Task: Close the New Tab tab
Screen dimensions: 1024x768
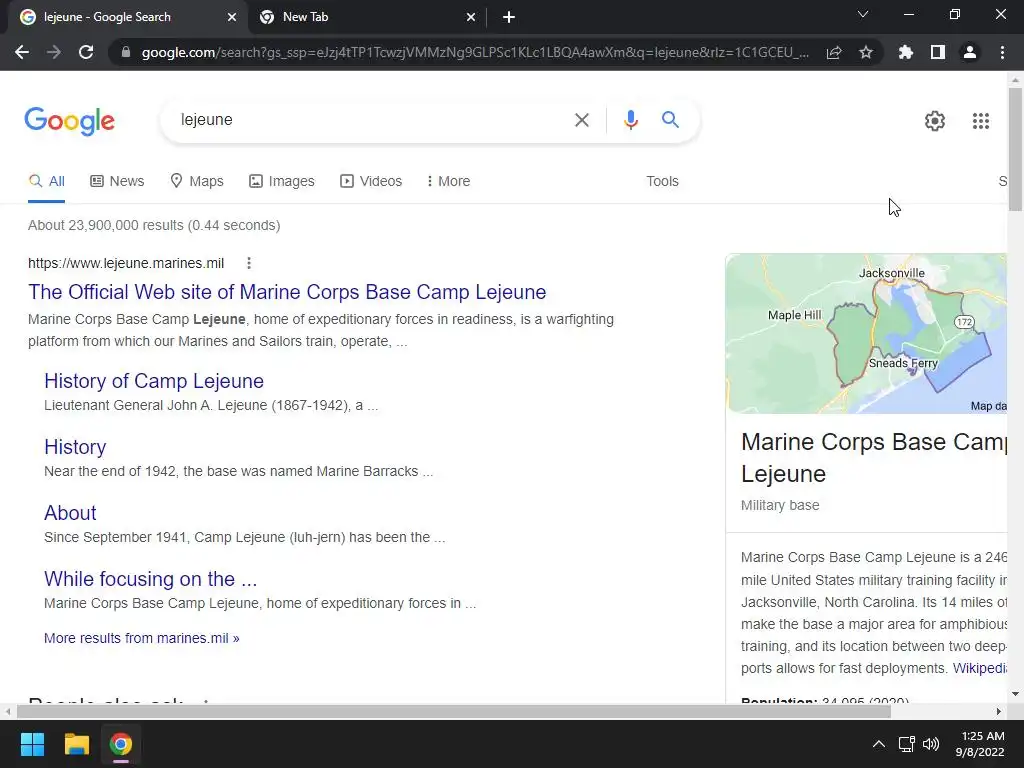Action: click(x=471, y=18)
